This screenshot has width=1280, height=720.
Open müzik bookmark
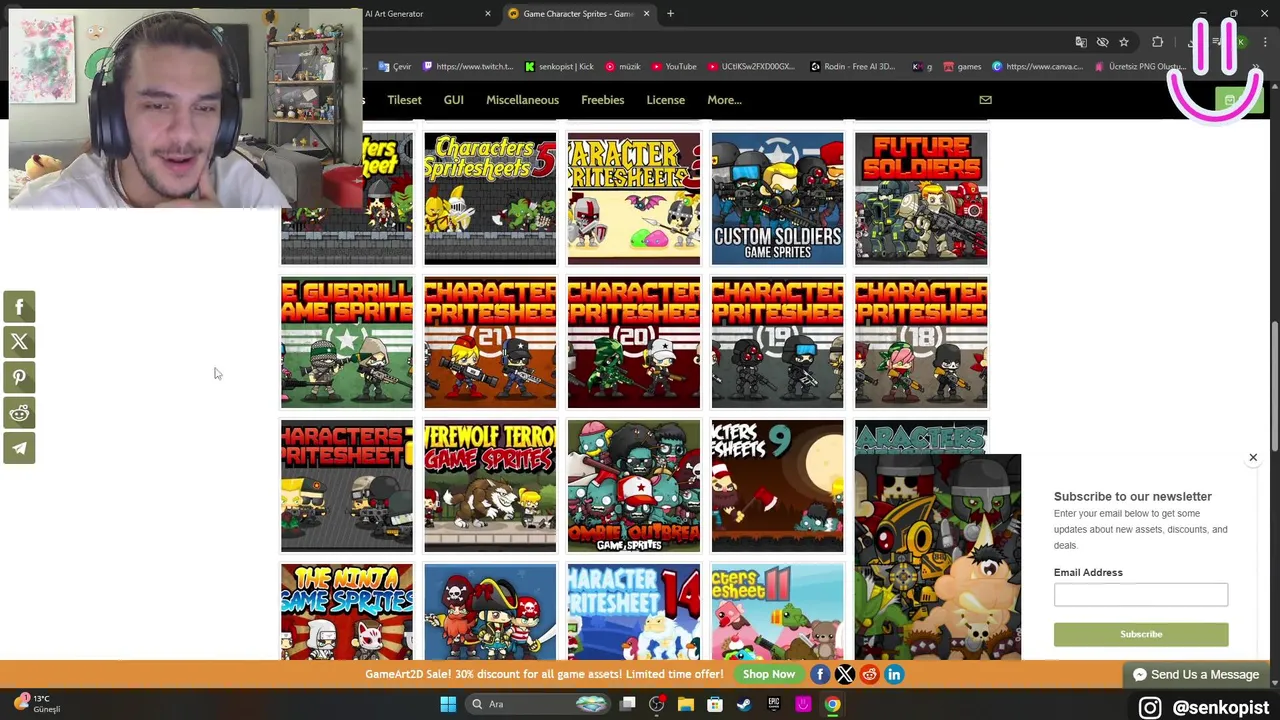622,67
